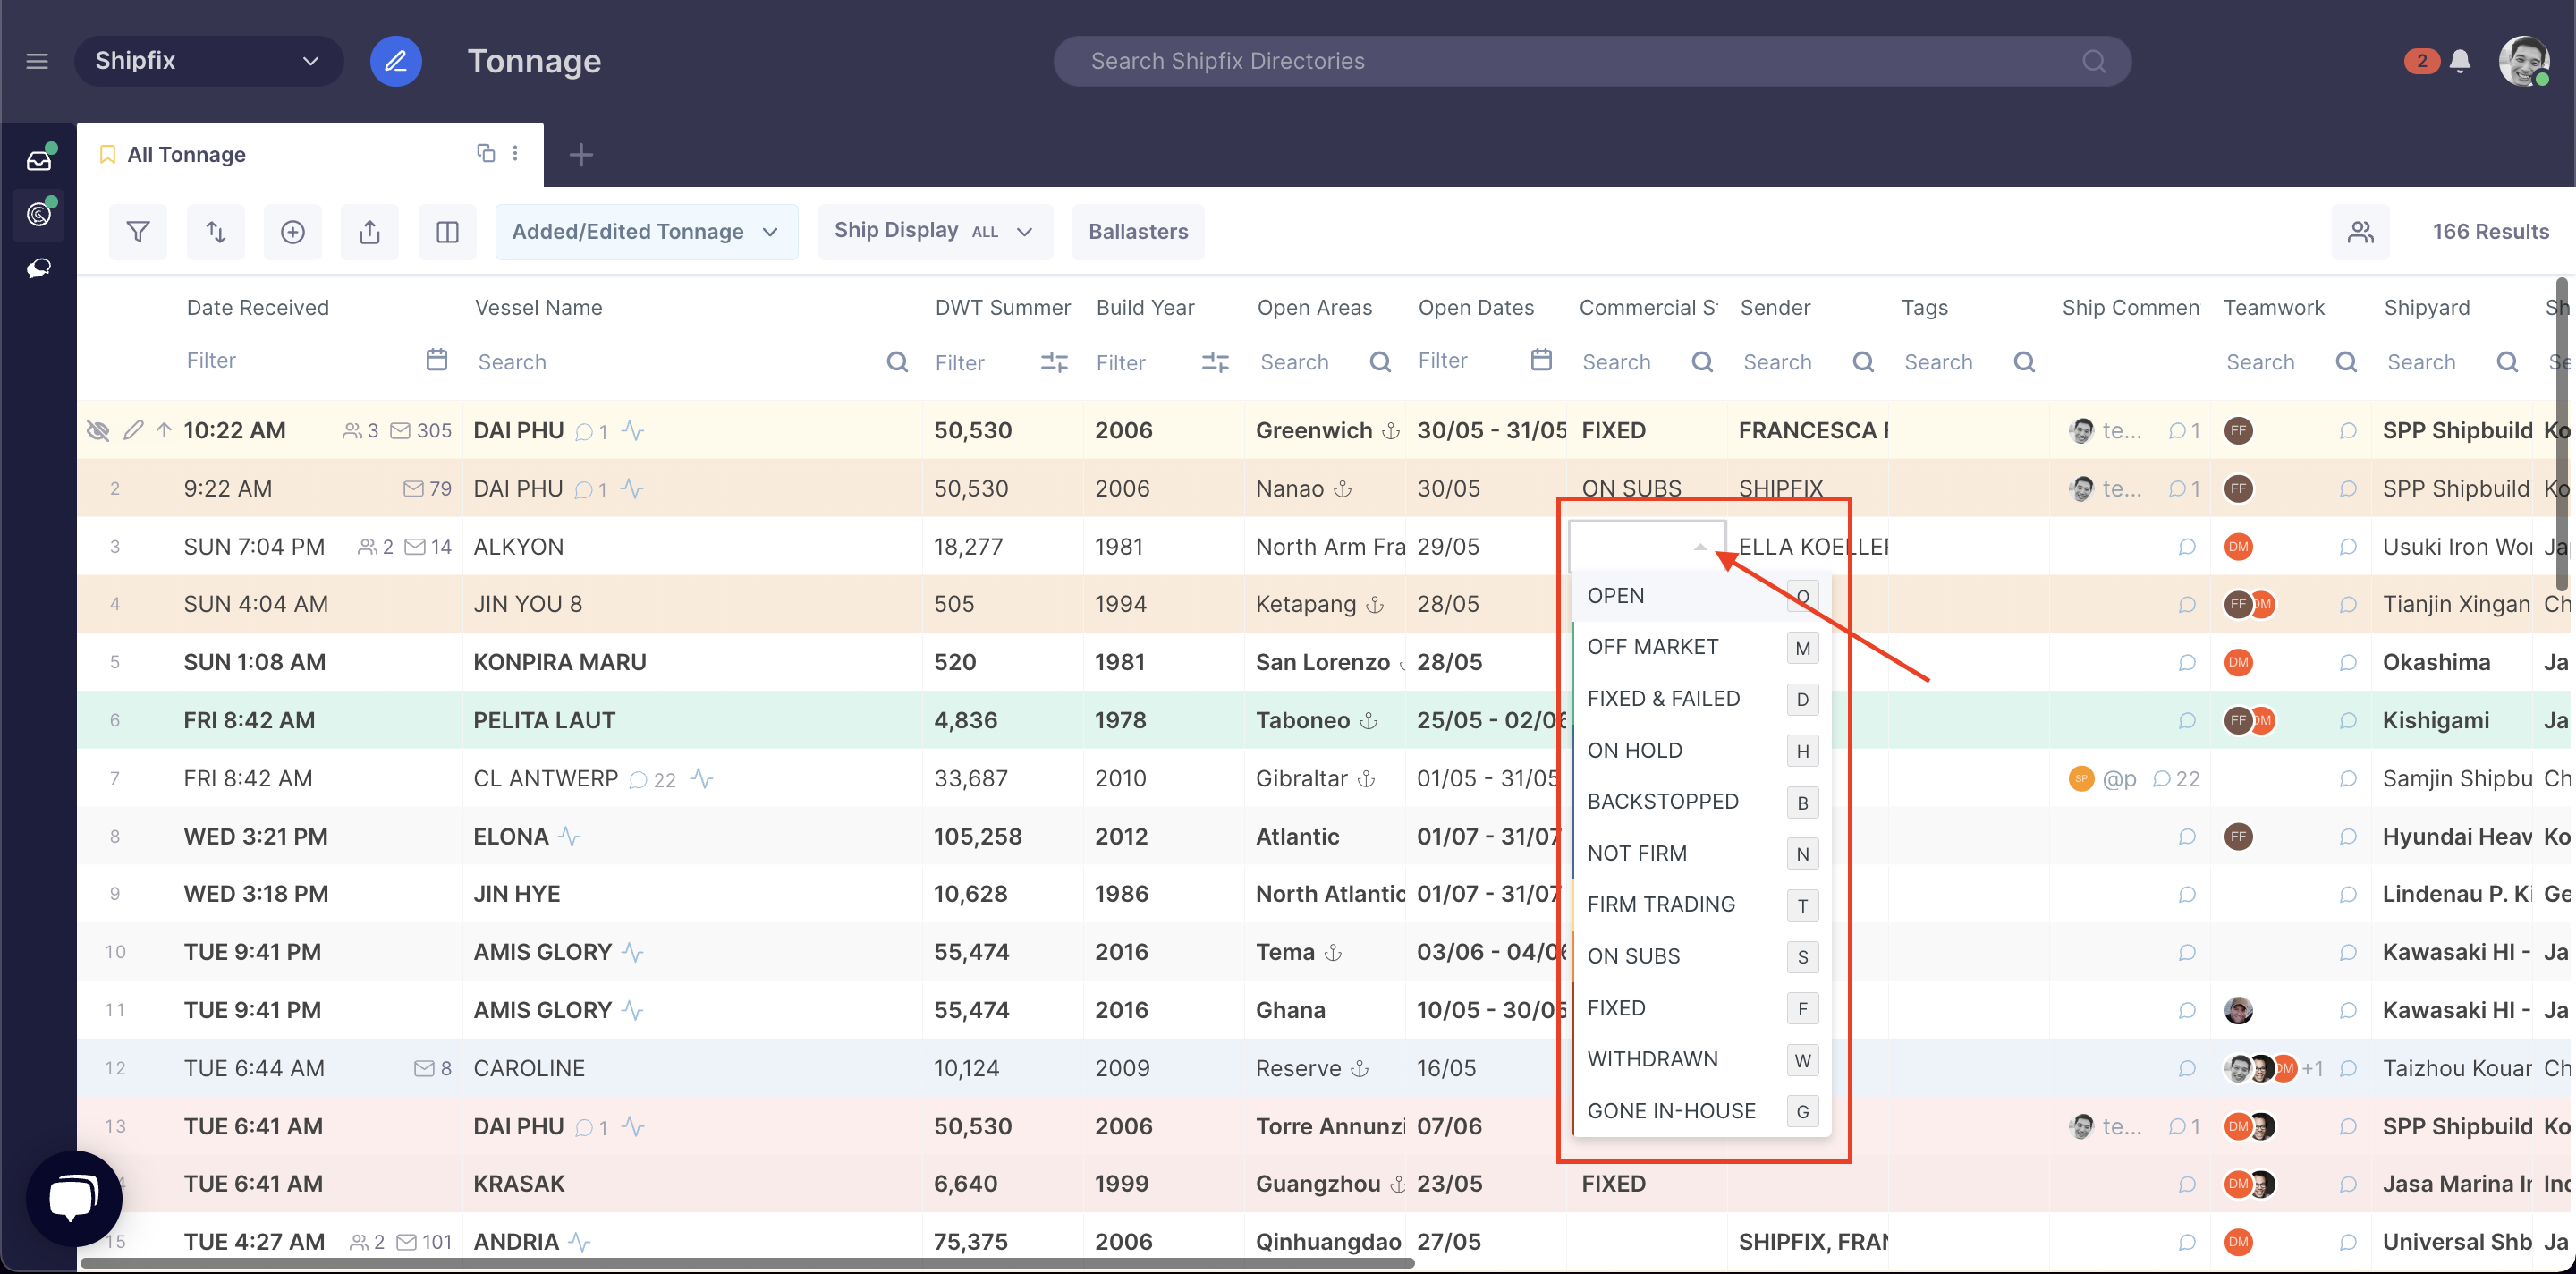
Task: Add a new tab with plus
Action: tap(581, 155)
